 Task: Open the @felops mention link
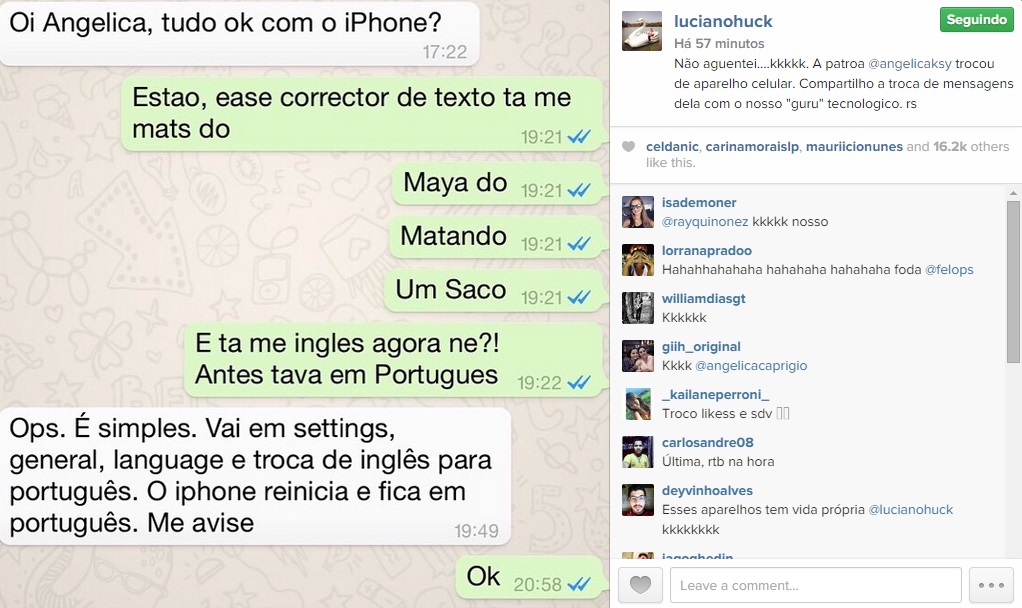point(949,270)
